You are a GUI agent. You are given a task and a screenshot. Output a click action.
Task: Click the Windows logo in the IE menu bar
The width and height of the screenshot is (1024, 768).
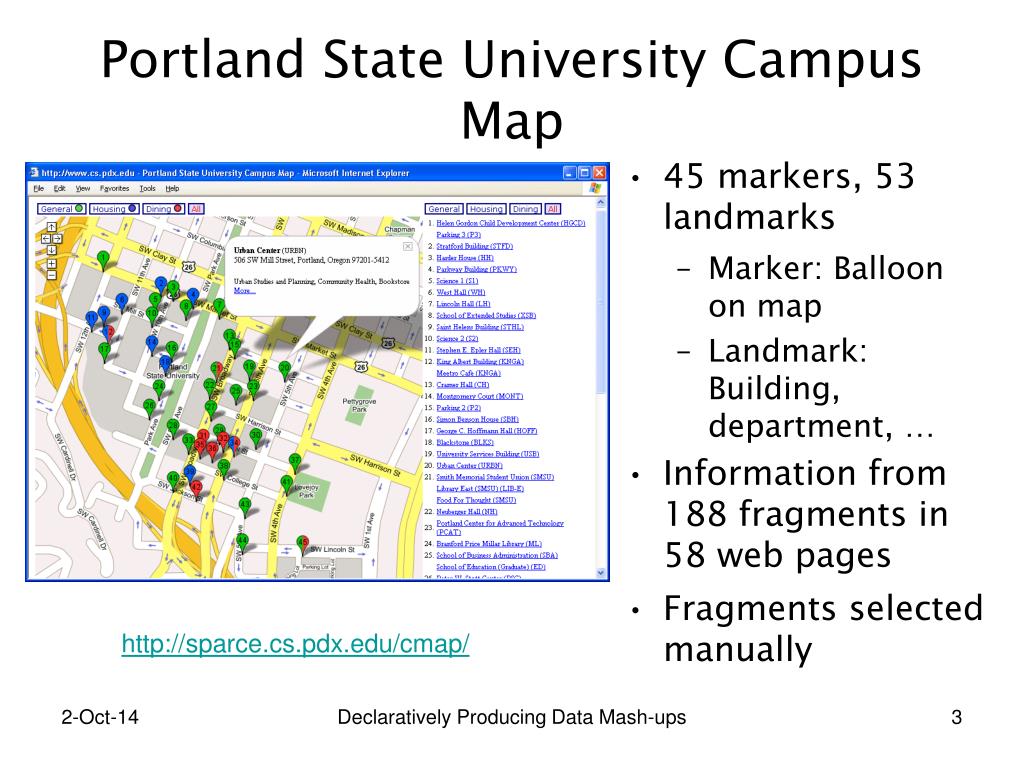coord(594,188)
